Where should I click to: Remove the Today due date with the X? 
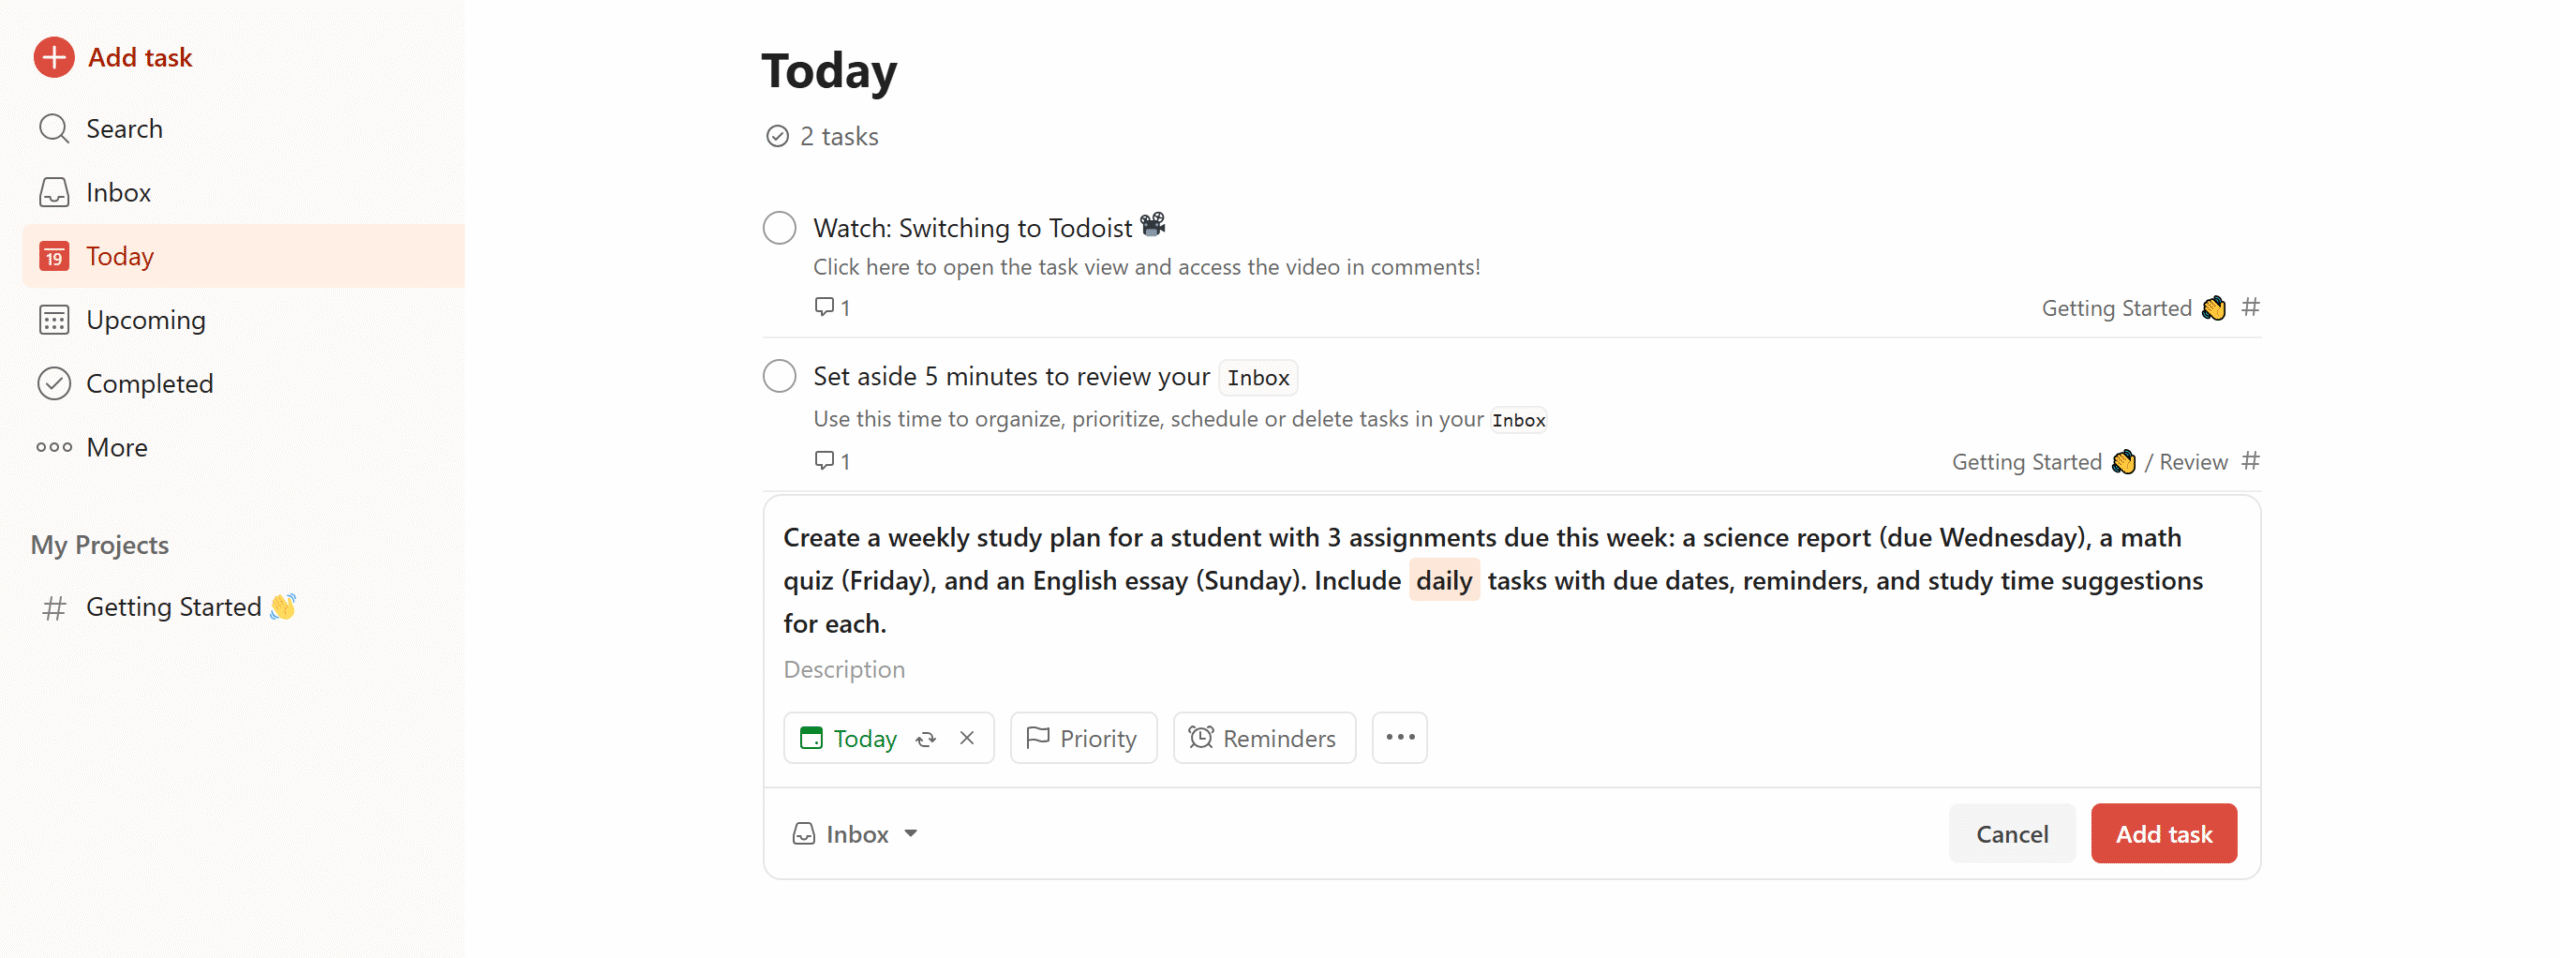point(966,737)
